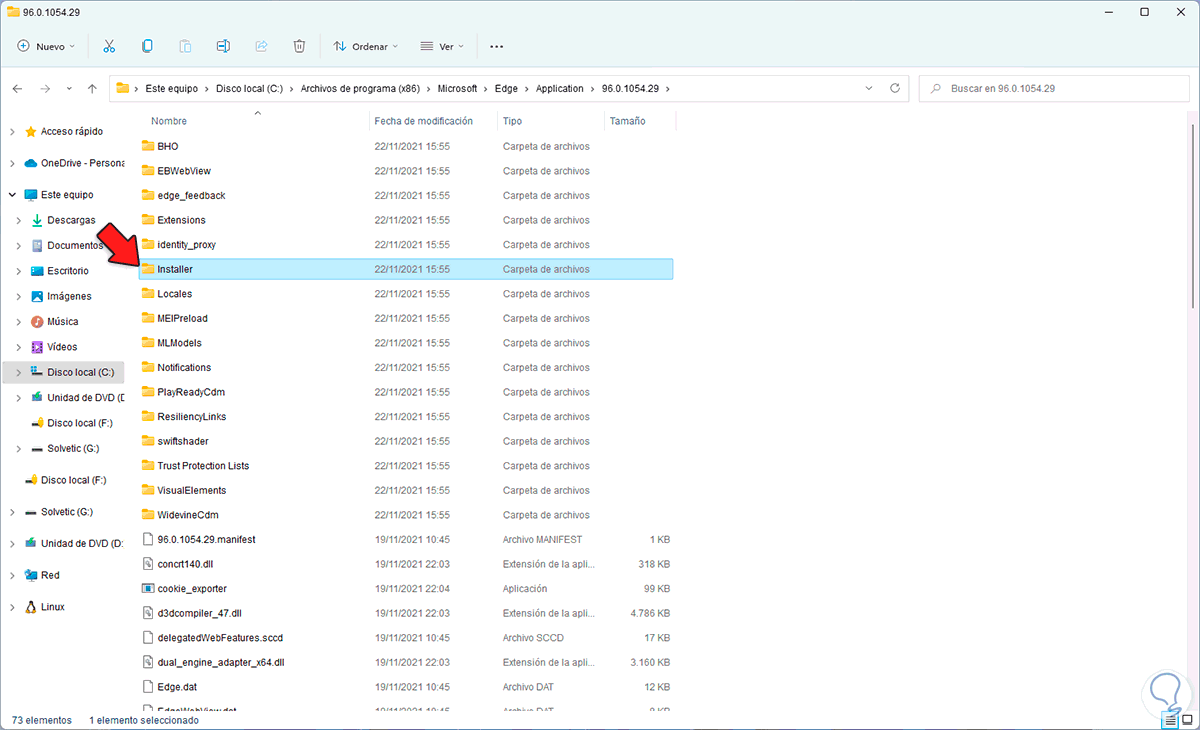Select Documentos in the sidebar

75,245
